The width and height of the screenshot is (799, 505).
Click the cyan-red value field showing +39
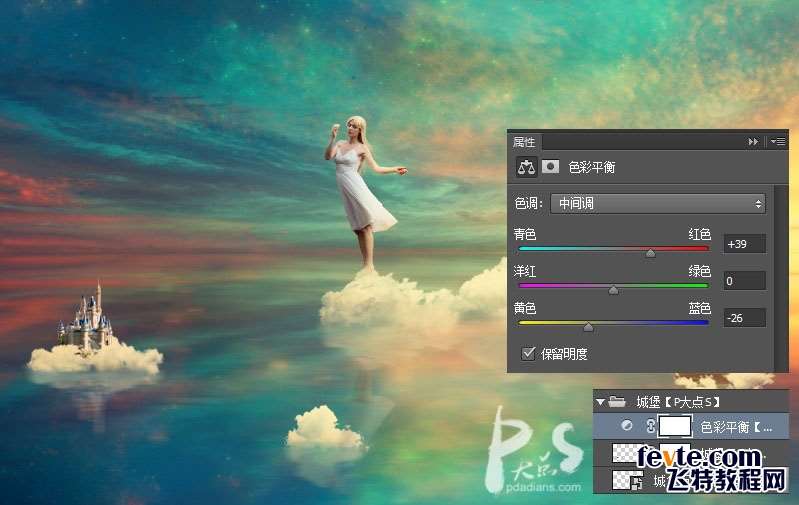[744, 244]
